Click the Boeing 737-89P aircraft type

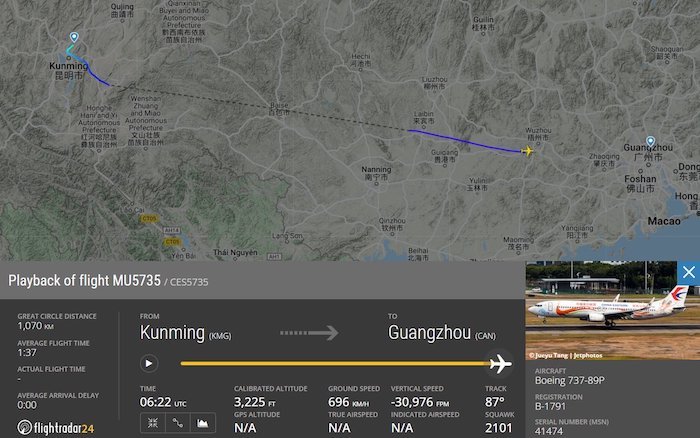(570, 380)
